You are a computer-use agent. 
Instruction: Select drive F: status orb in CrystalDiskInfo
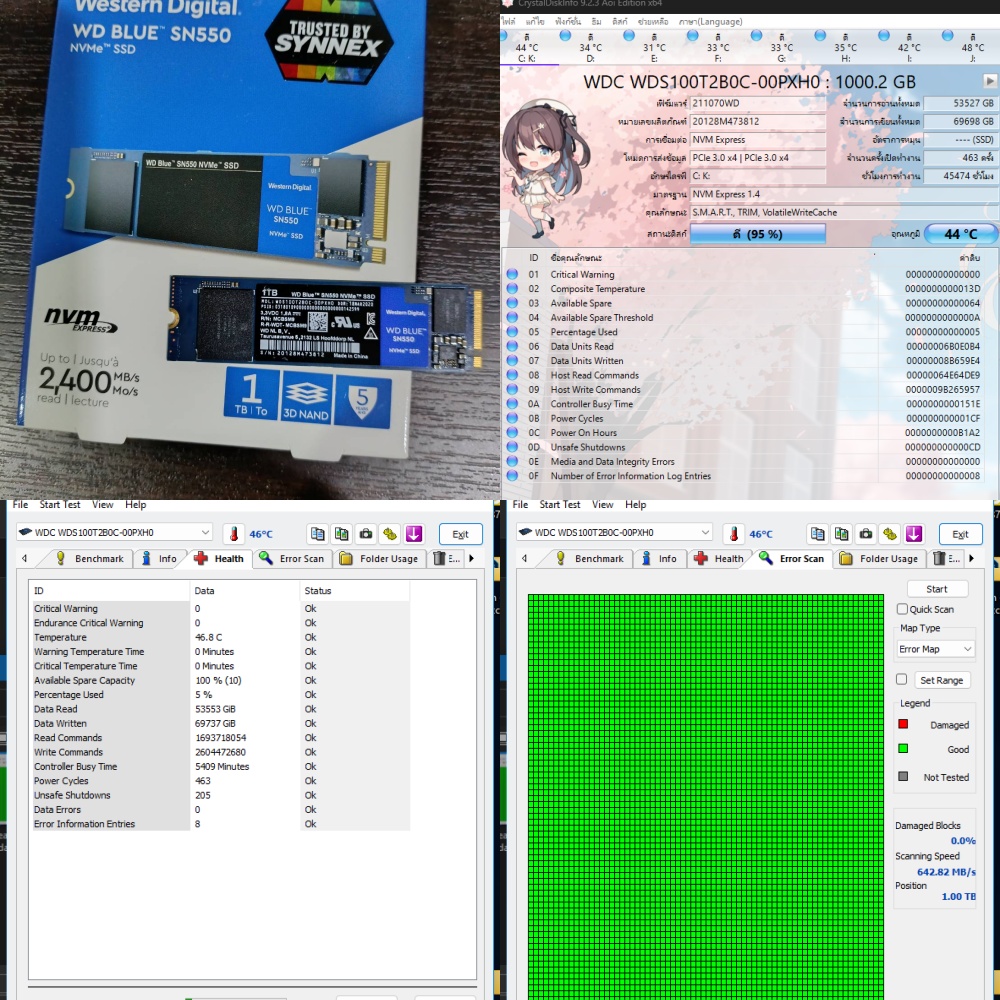[693, 36]
